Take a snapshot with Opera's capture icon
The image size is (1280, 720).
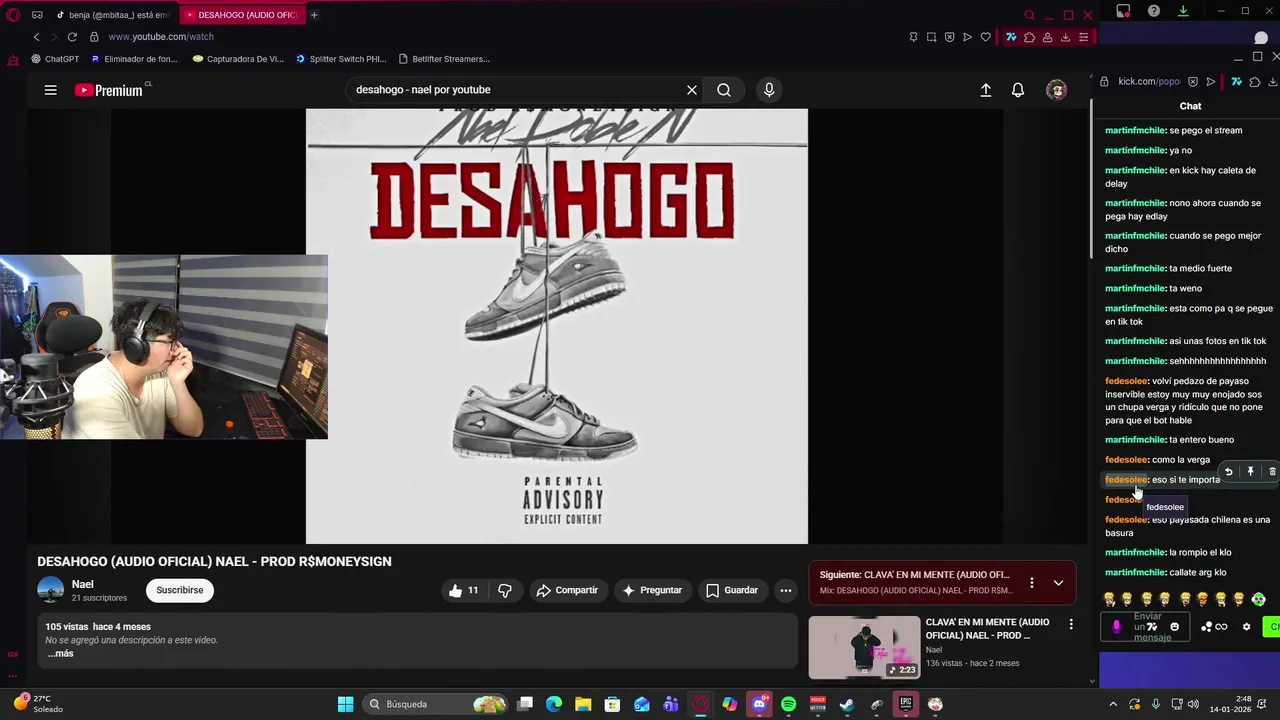click(931, 37)
